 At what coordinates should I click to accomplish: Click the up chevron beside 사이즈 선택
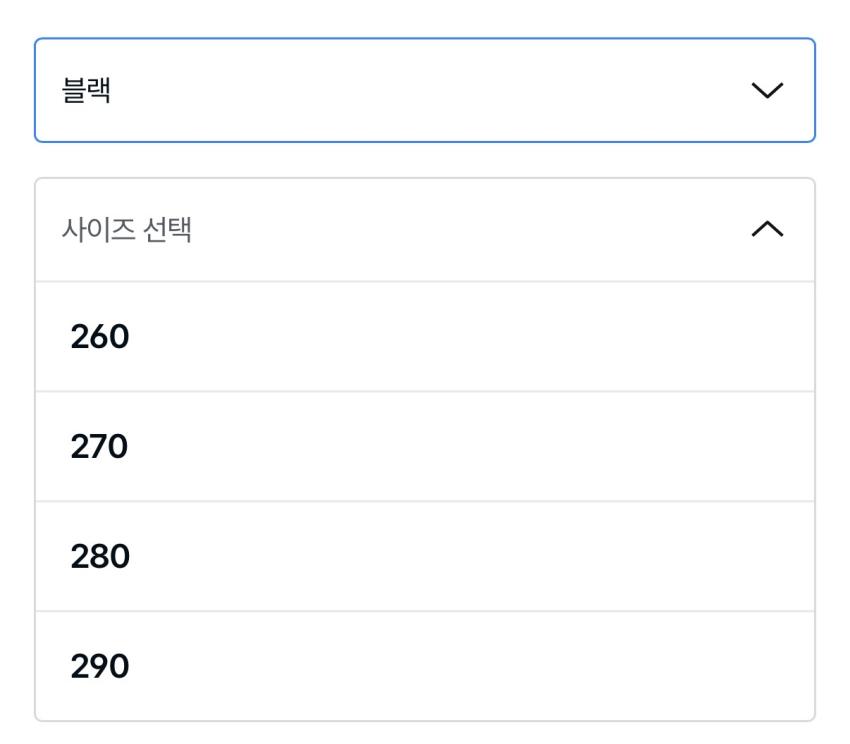point(767,231)
